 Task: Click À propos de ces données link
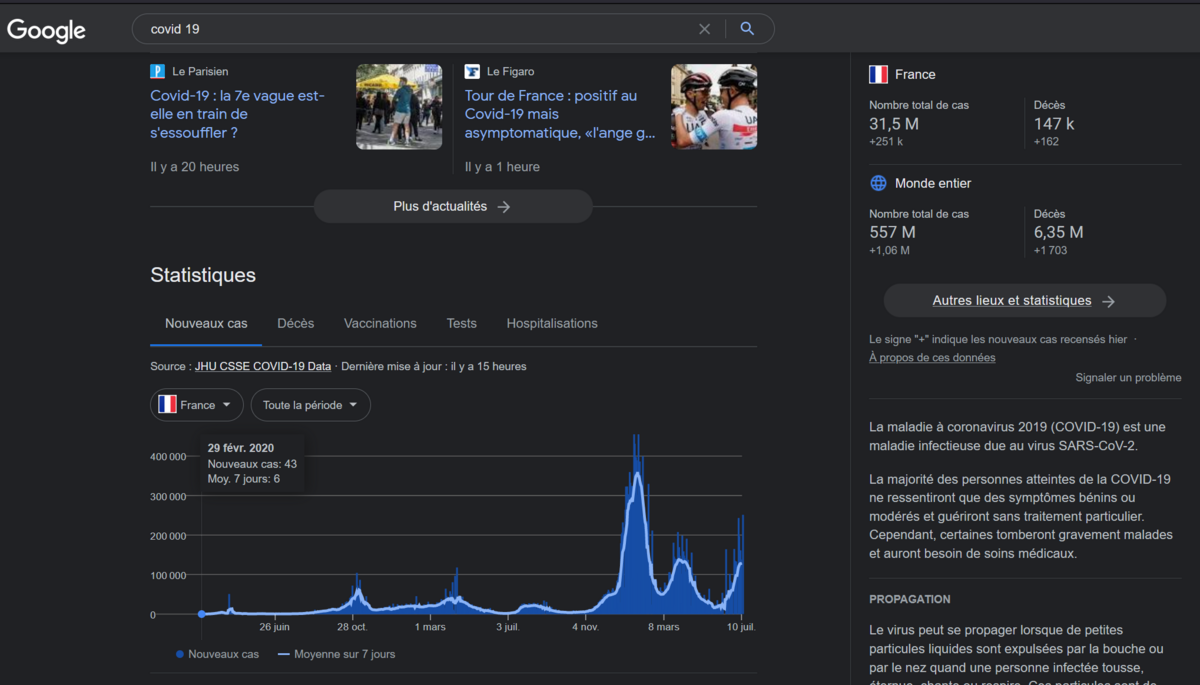(x=932, y=358)
